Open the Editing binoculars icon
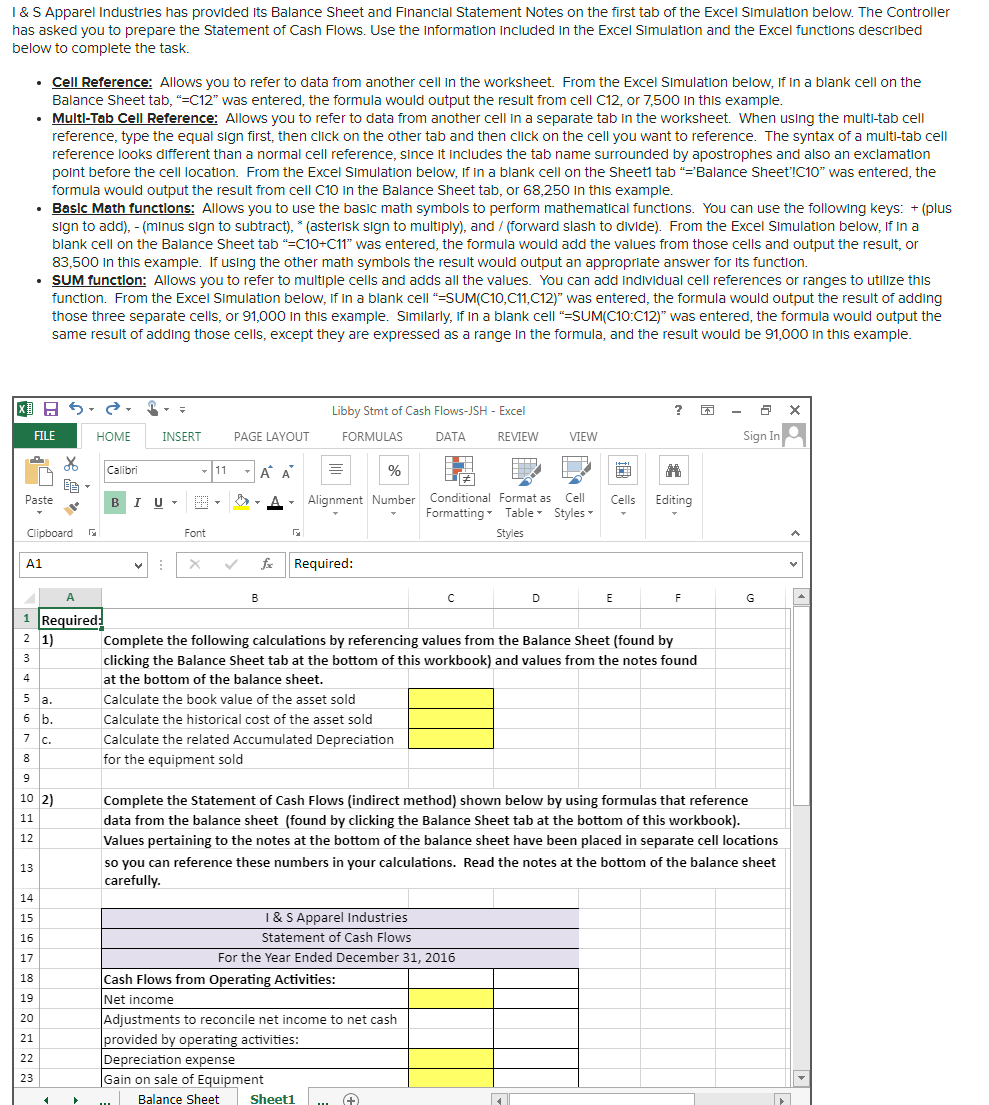This screenshot has width=989, height=1105. click(673, 470)
